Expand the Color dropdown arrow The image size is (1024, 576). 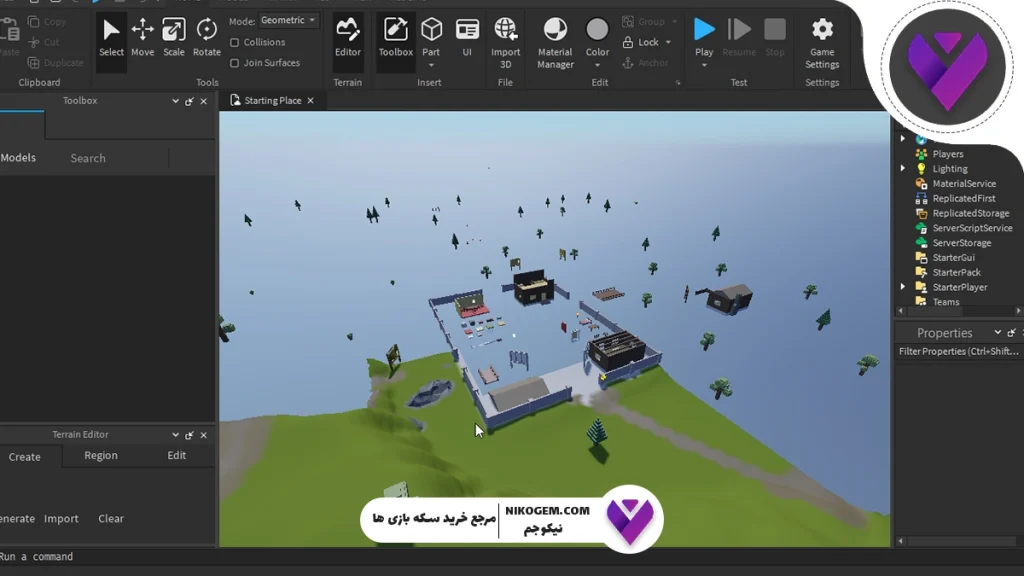(597, 65)
